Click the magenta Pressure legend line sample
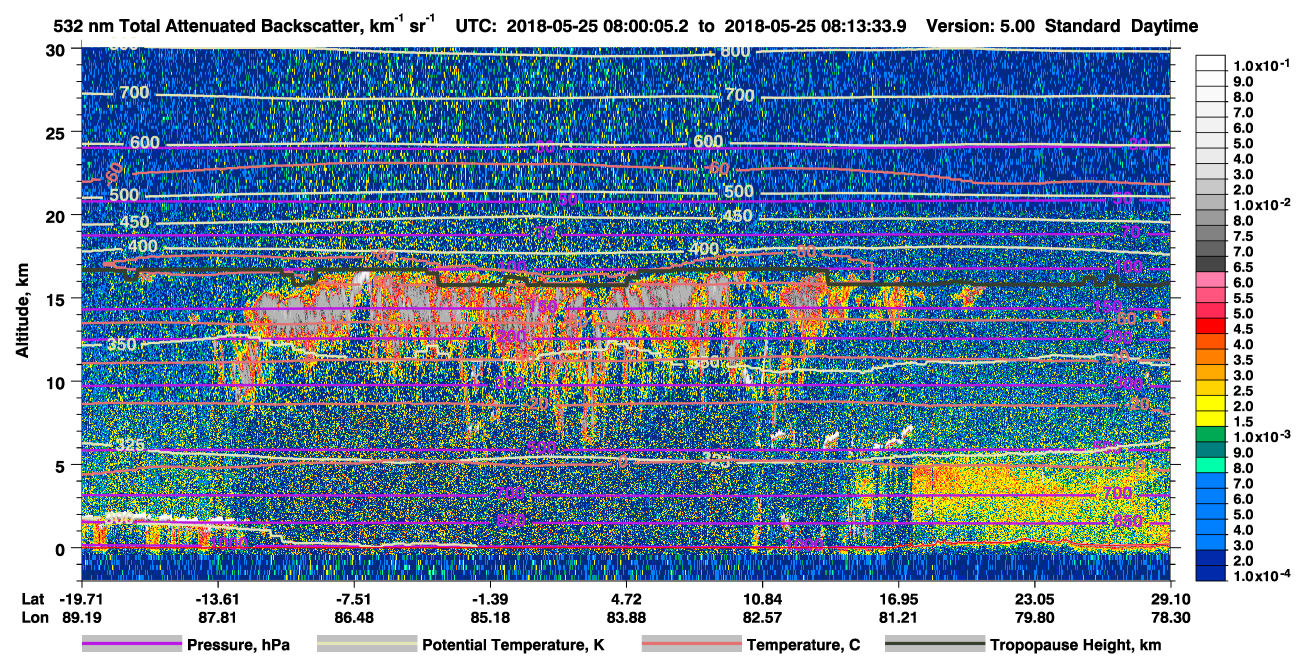The height and width of the screenshot is (667, 1300). (132, 645)
